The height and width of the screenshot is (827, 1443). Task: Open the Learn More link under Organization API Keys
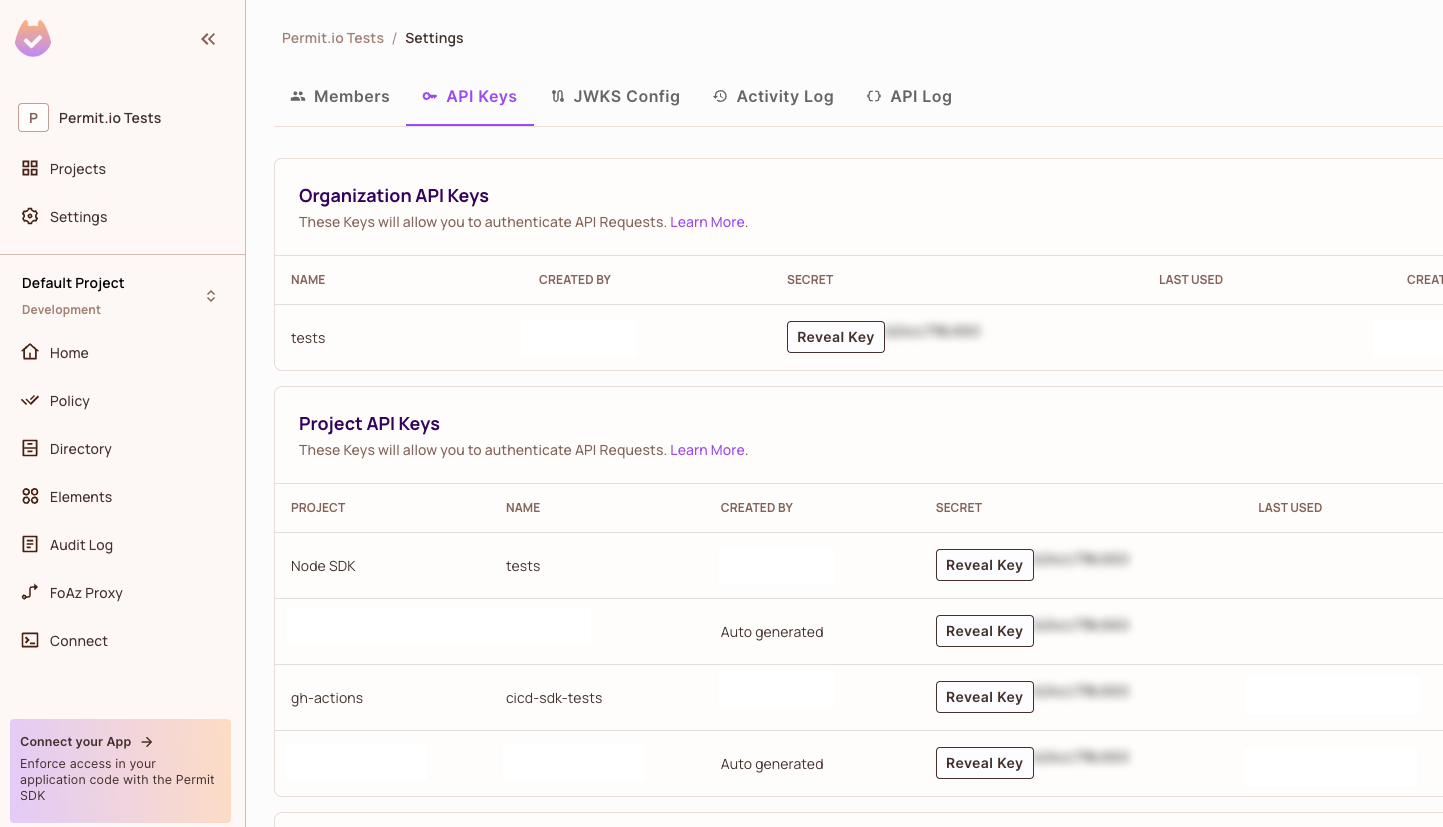pyautogui.click(x=707, y=222)
